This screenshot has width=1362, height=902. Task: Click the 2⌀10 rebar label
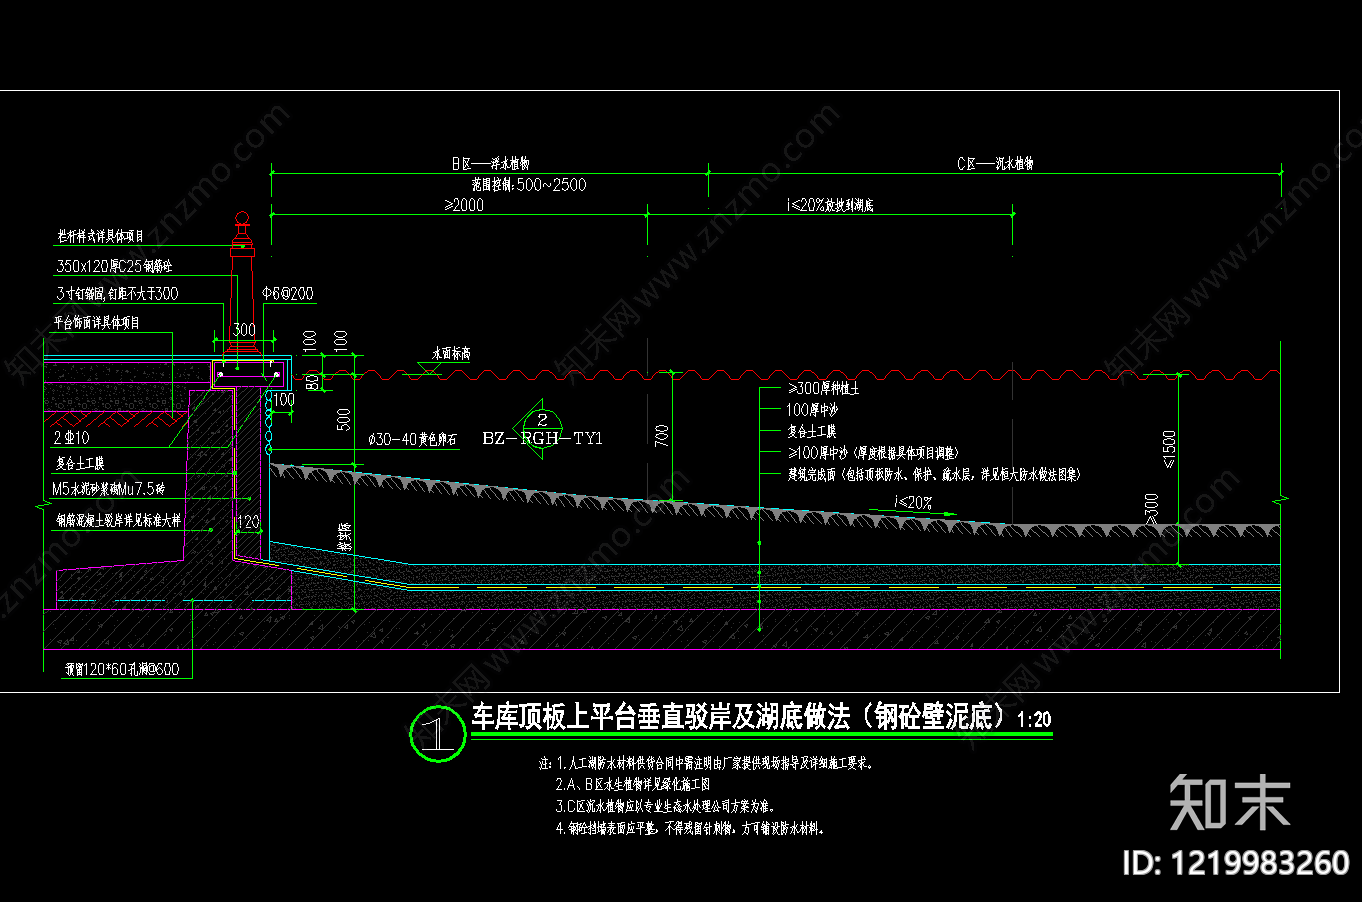click(x=71, y=438)
